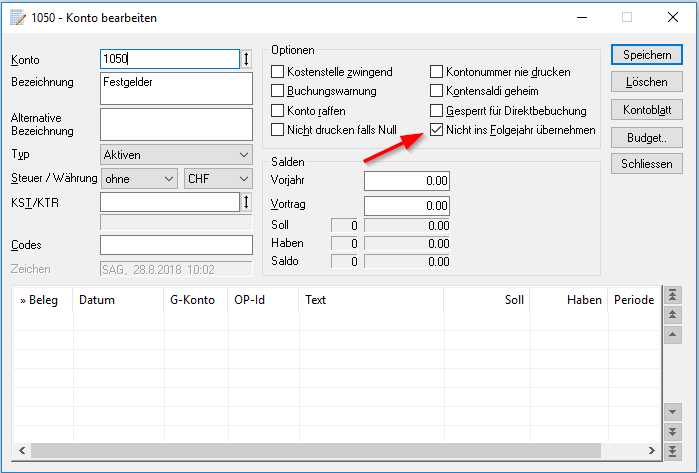Click the G-Konto column header
Screen dimensions: 699x473
196,300
